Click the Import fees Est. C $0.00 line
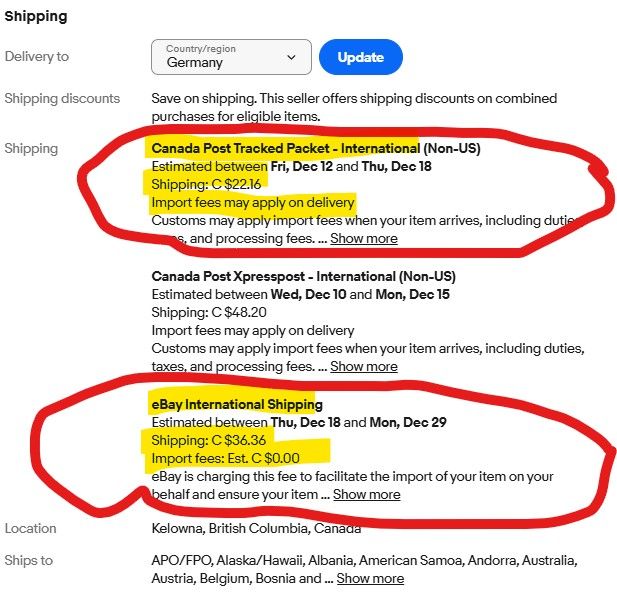This screenshot has width=617, height=605. click(225, 459)
